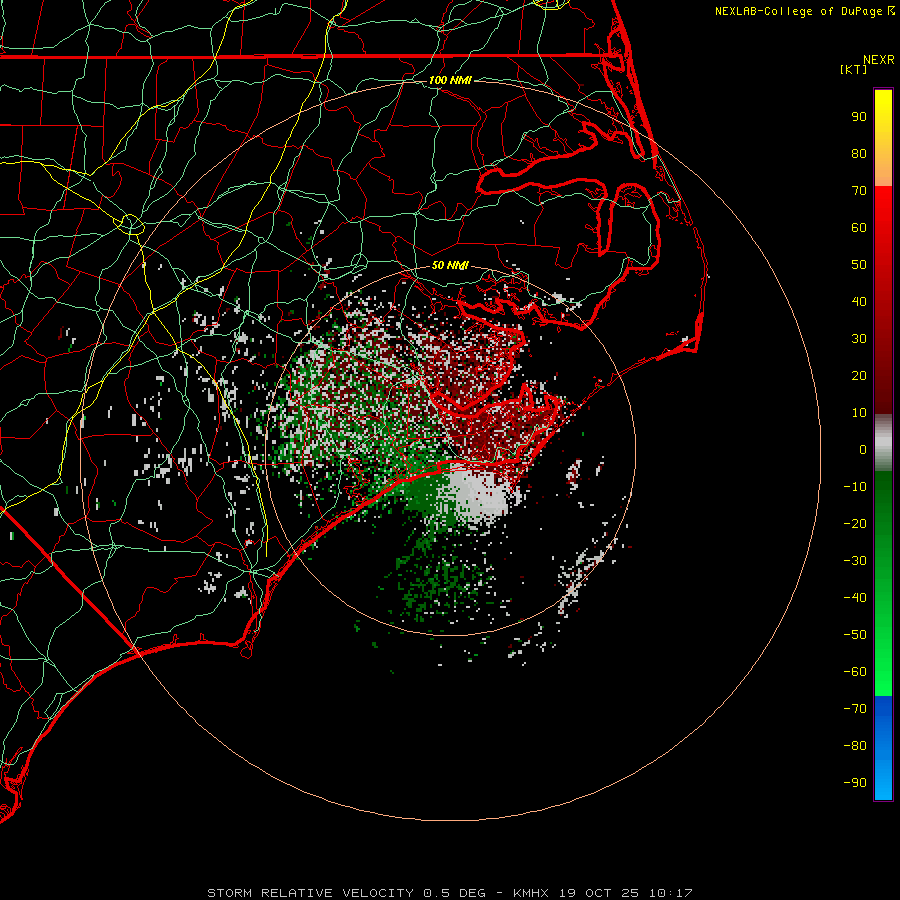Select the -90 value on velocity scale
Viewport: 900px width, 900px height.
tap(855, 783)
